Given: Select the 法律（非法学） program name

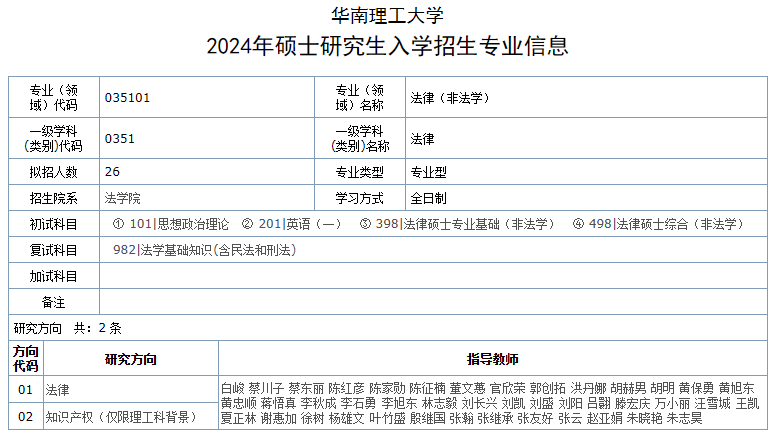Looking at the screenshot, I should coord(450,98).
